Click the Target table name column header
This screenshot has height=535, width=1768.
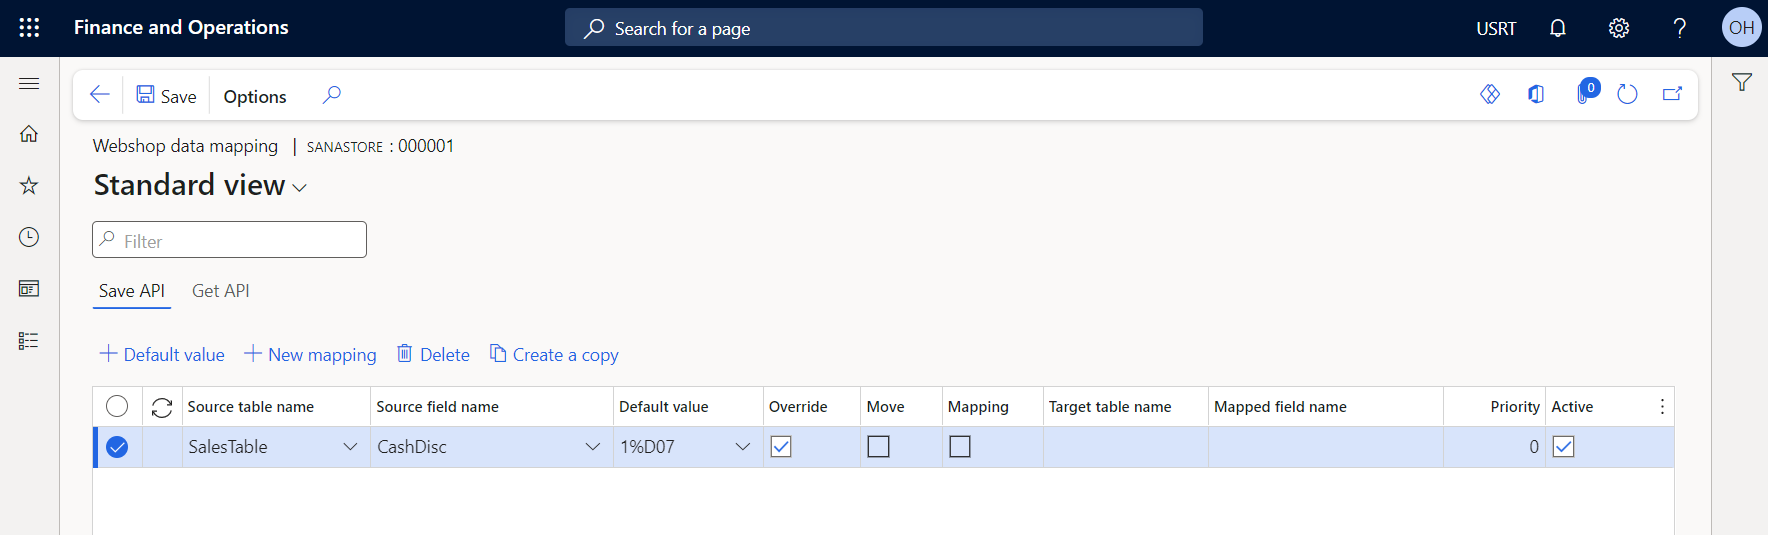click(1110, 407)
